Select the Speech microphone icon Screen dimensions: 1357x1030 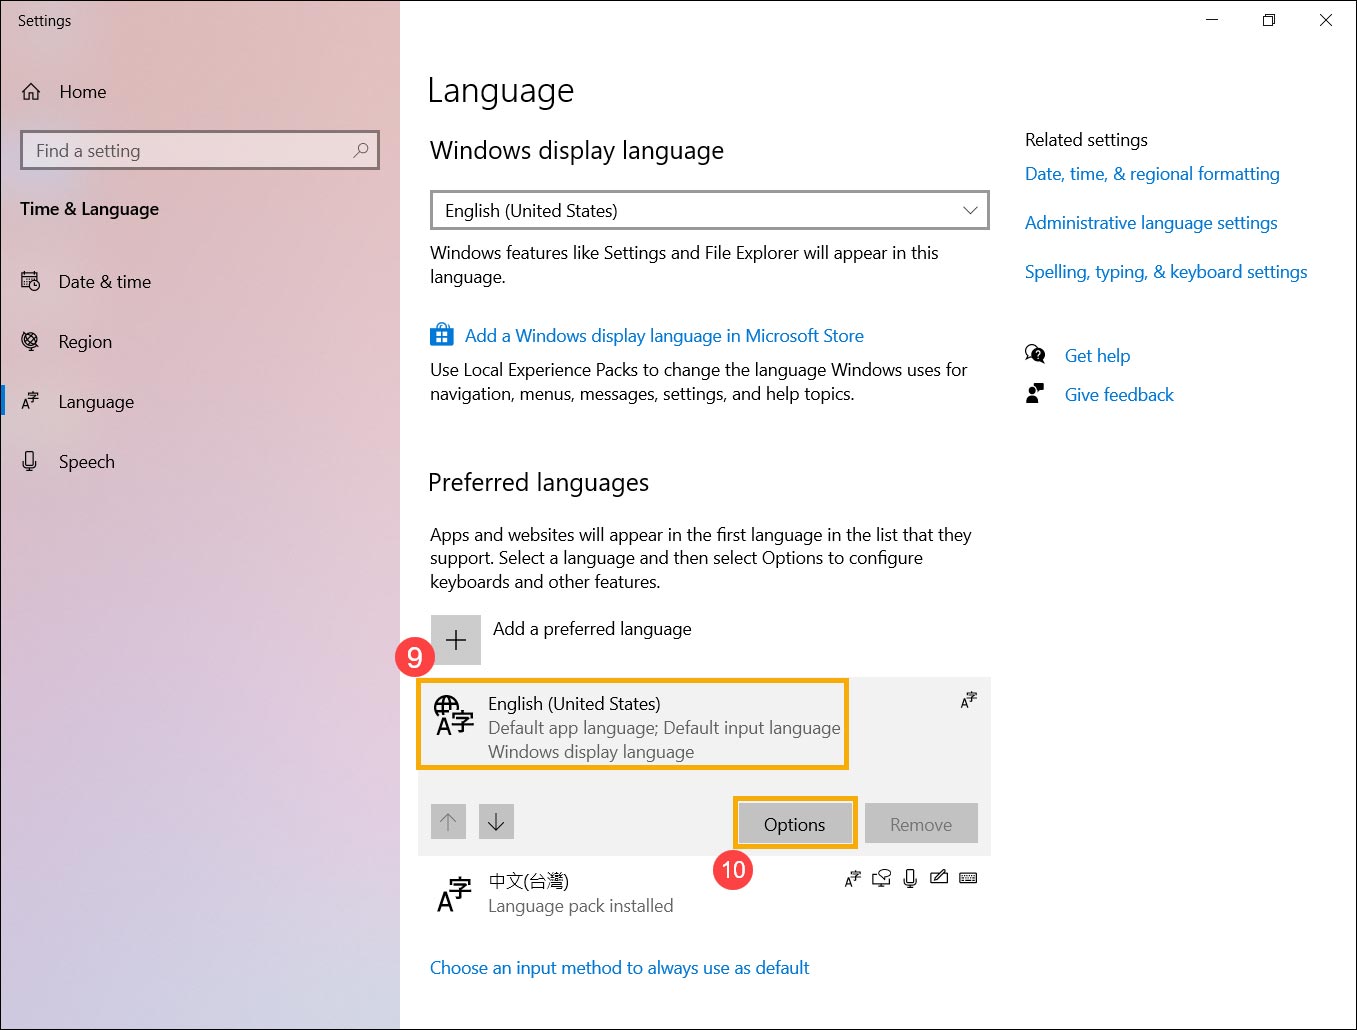30,461
